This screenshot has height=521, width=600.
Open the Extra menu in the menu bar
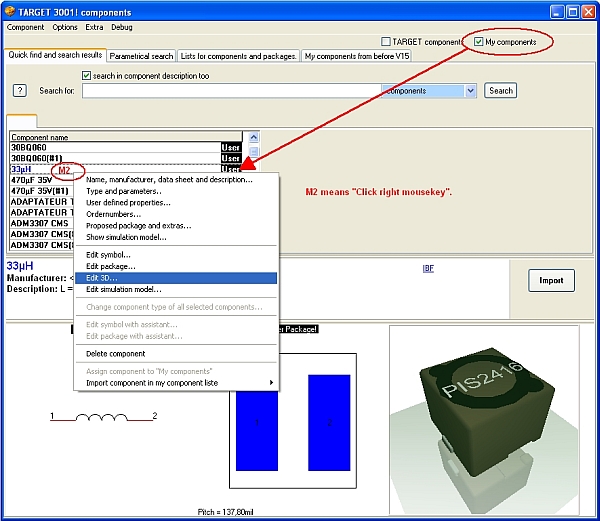94,27
